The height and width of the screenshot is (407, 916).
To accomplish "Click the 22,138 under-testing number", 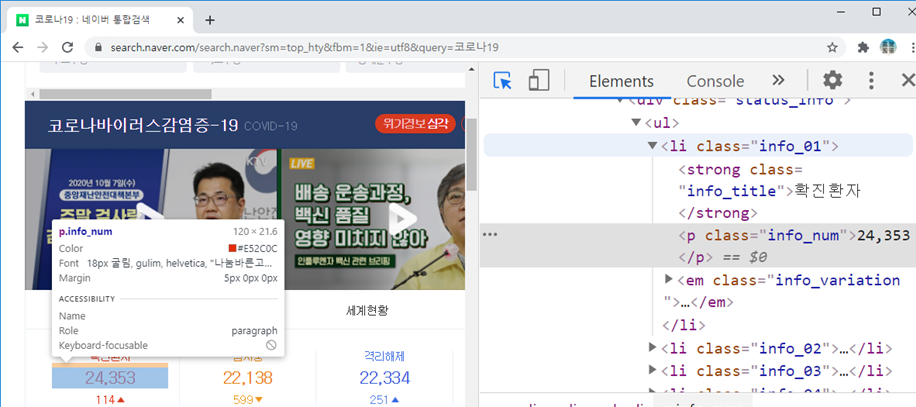I will click(247, 378).
